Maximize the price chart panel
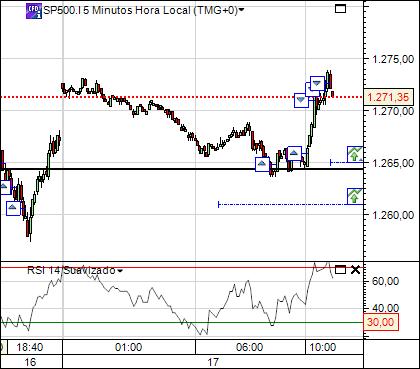The height and width of the screenshot is (369, 420). coord(340,8)
